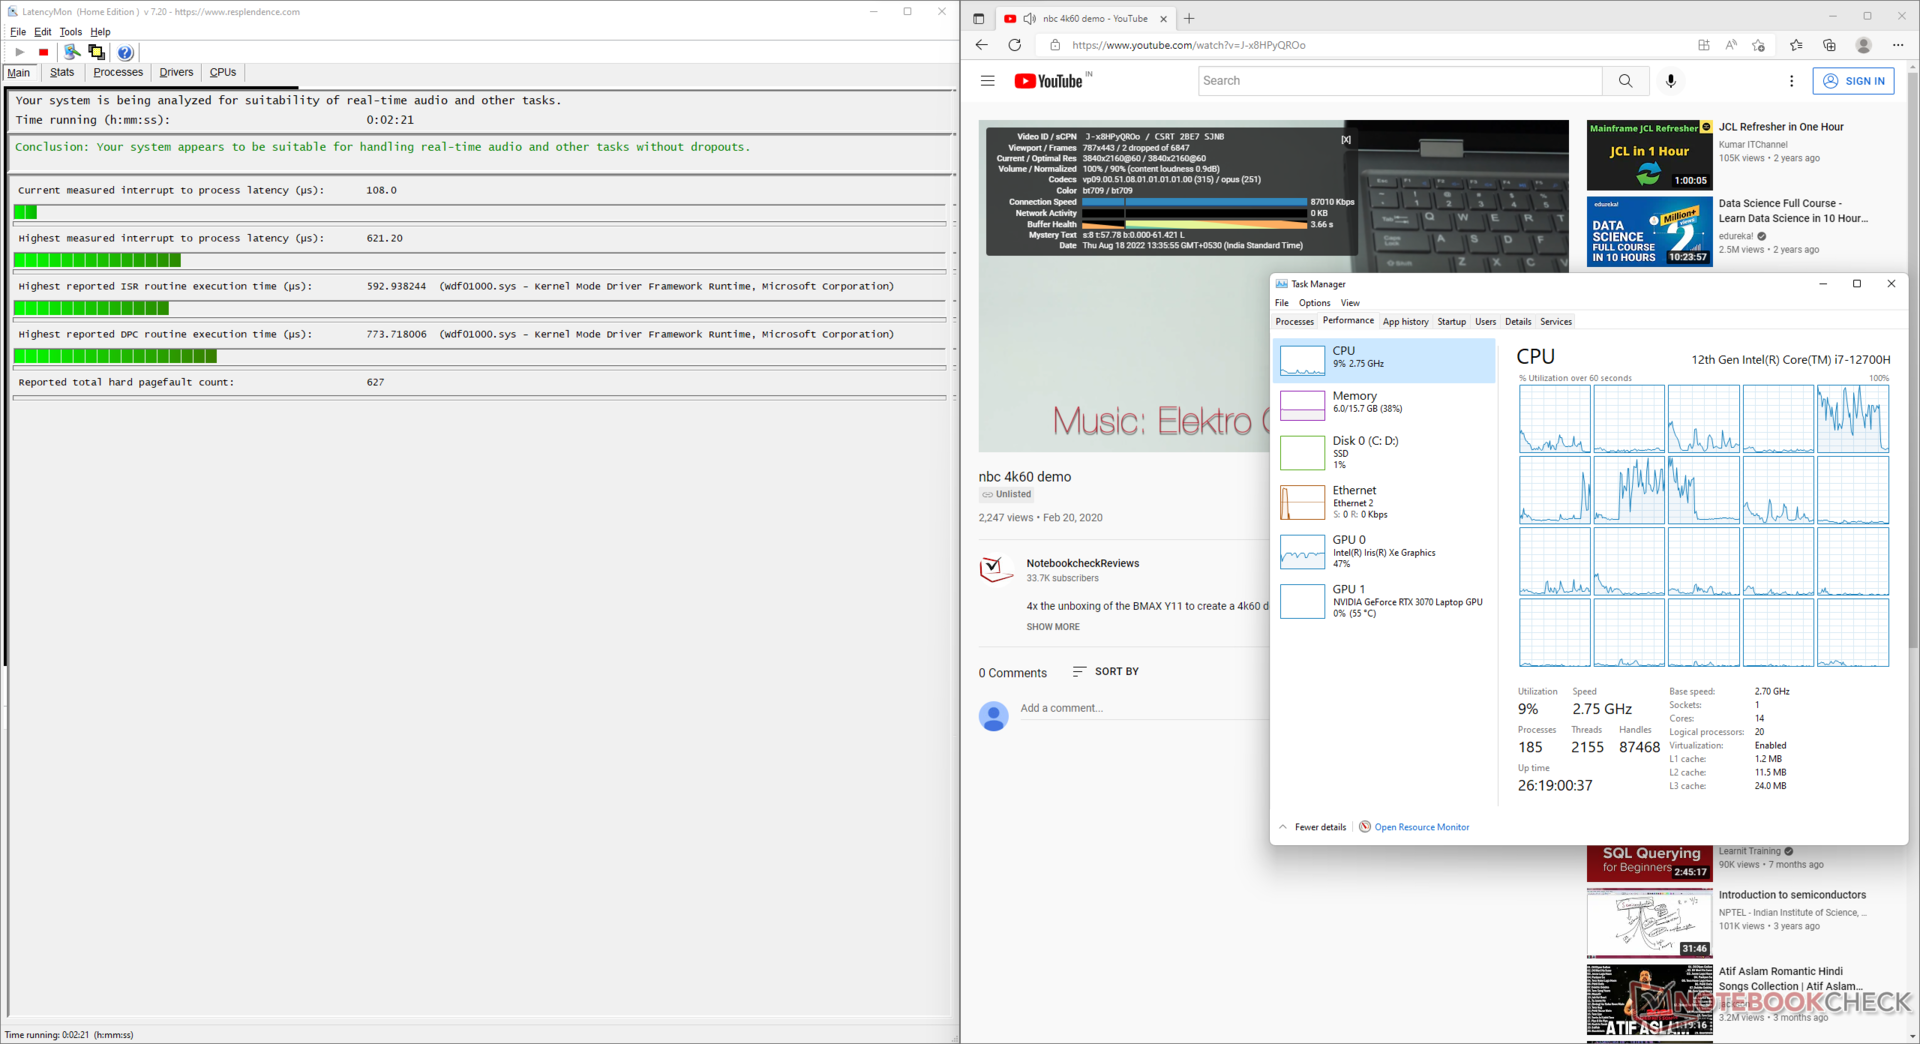Select GPU 1 NVIDIA RTX 3070 item
The width and height of the screenshot is (1920, 1044).
1384,601
